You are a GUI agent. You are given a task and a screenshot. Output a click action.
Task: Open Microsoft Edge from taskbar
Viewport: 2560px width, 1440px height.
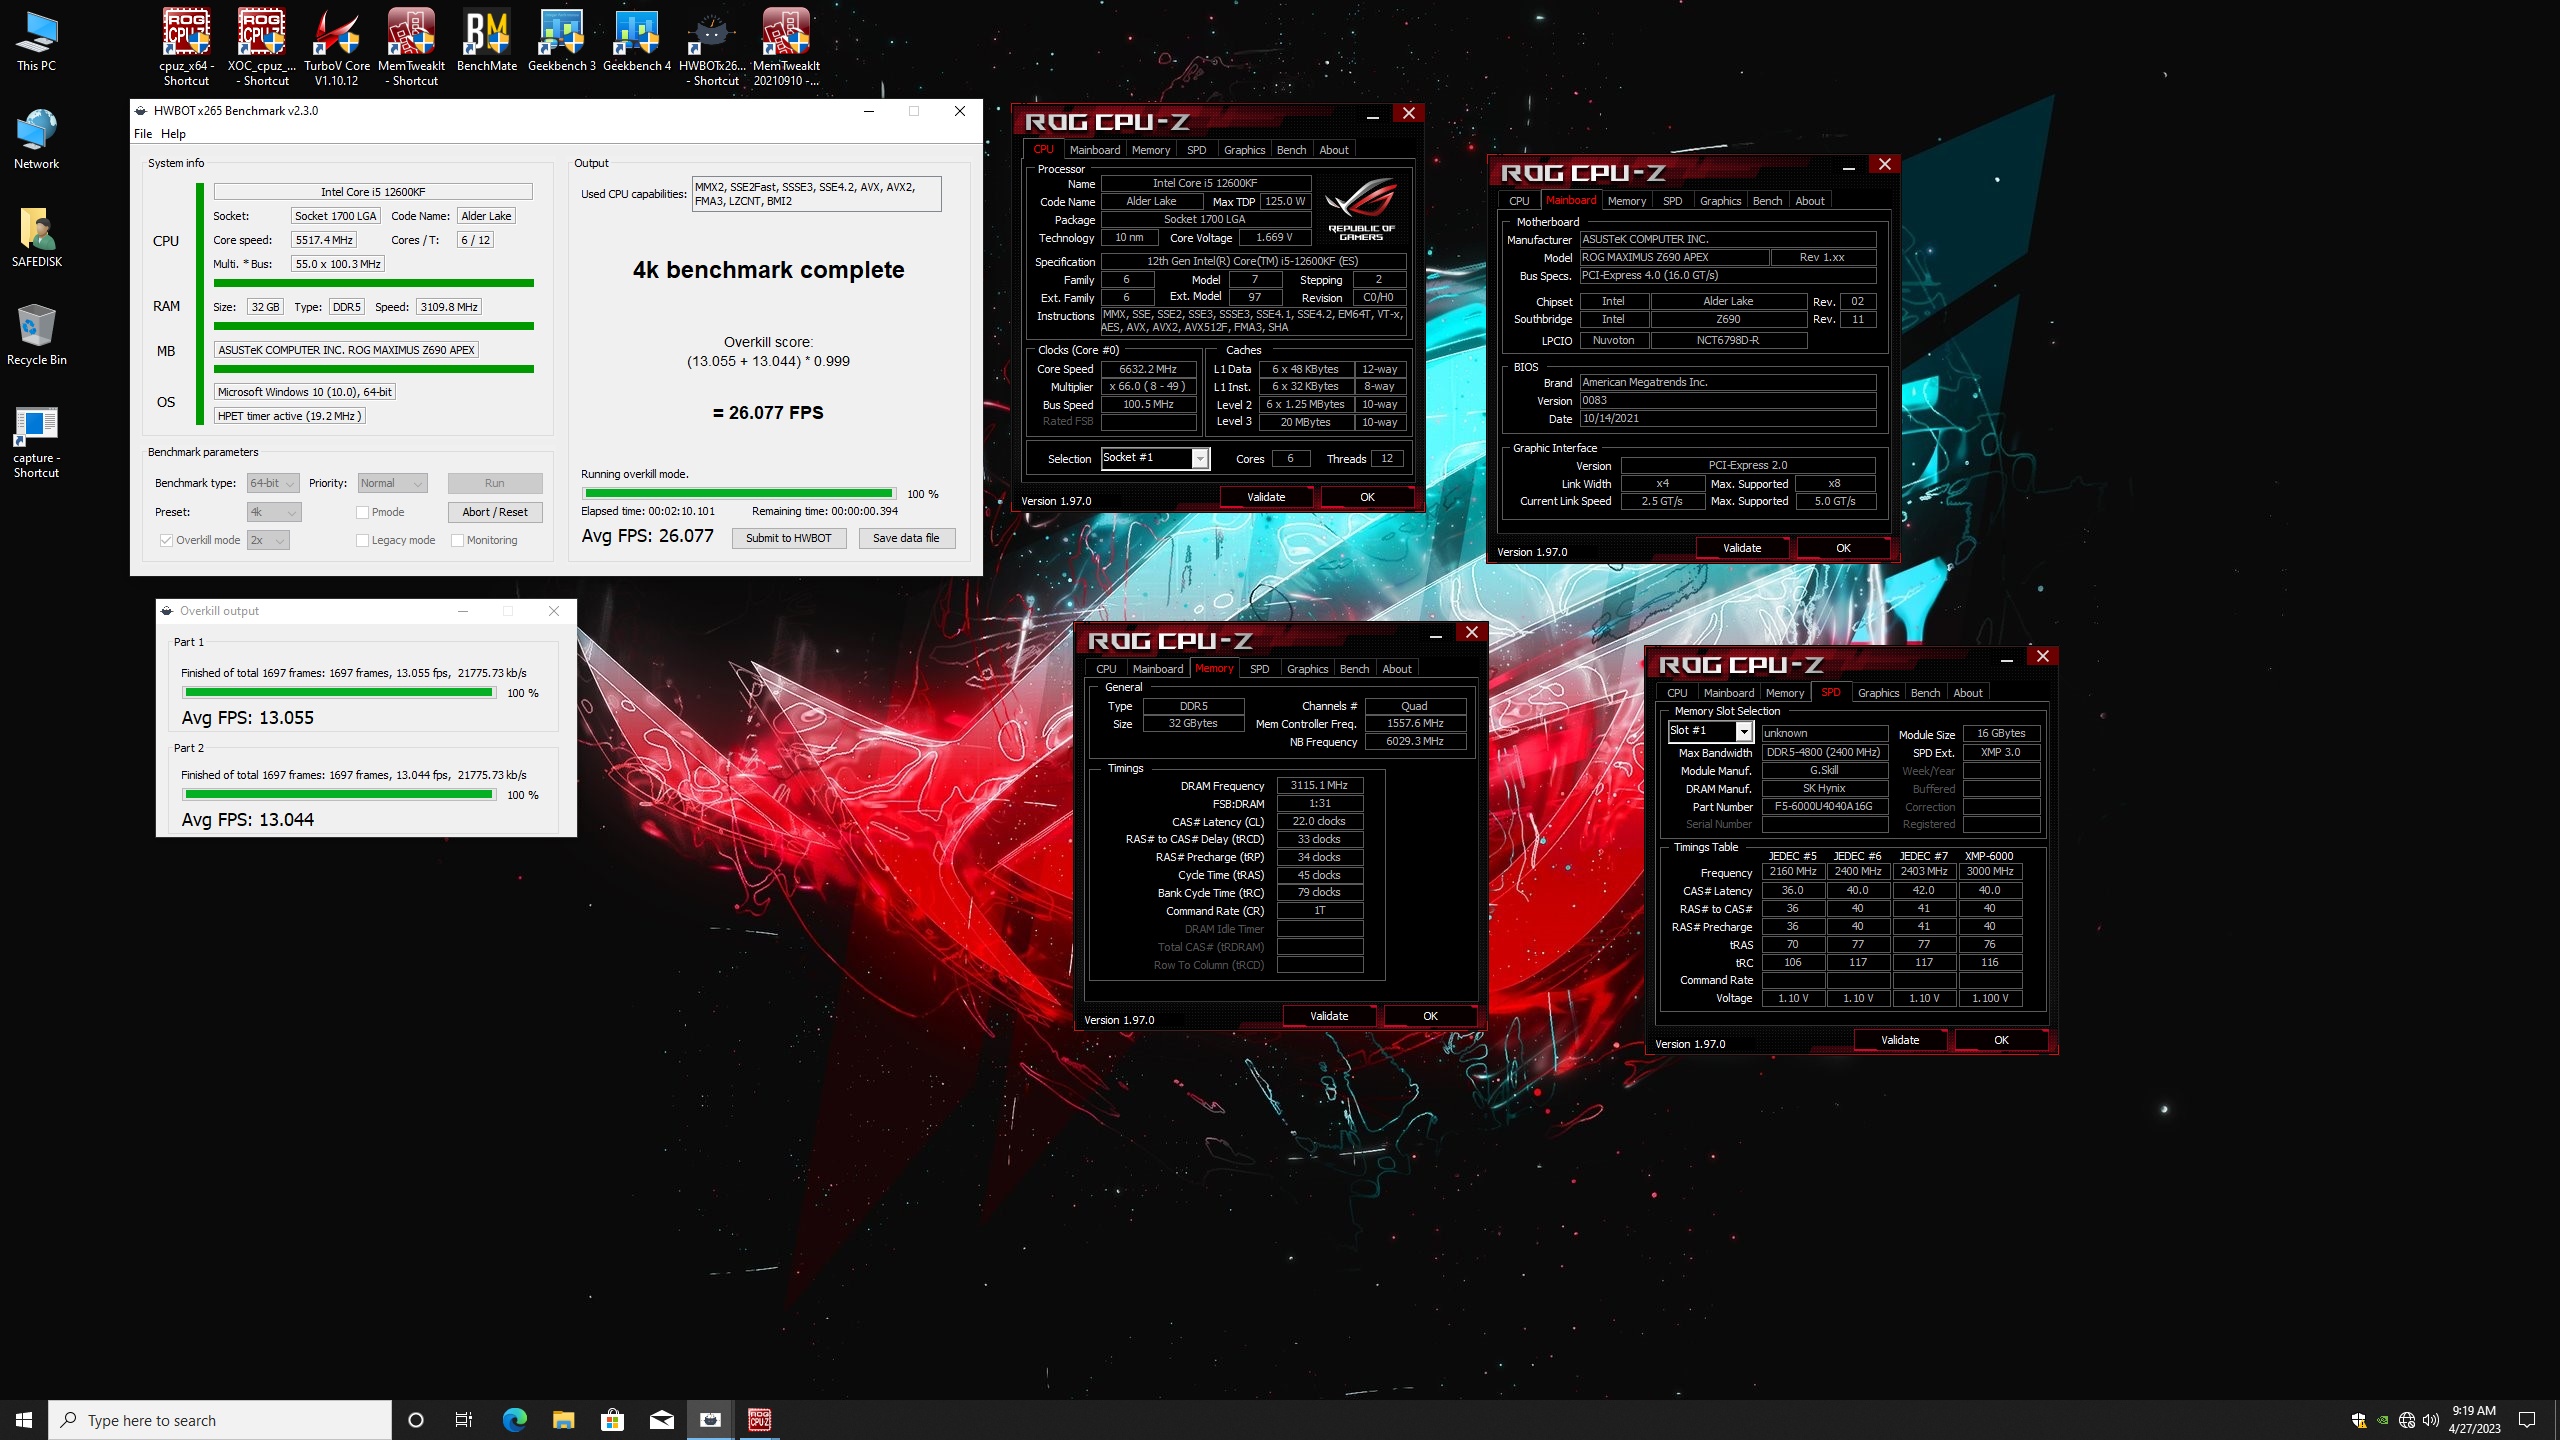514,1420
